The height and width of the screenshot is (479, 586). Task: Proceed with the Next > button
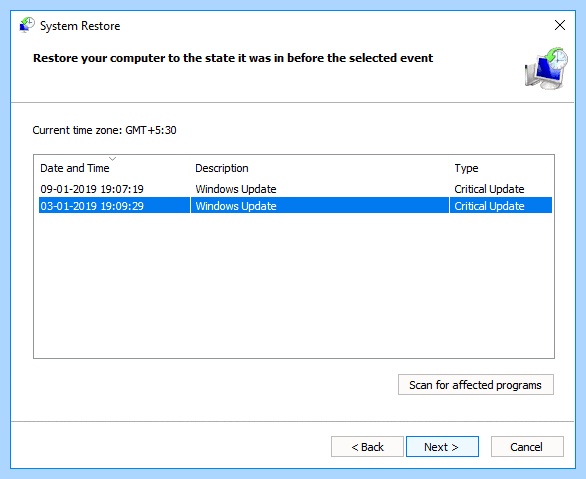(x=442, y=446)
